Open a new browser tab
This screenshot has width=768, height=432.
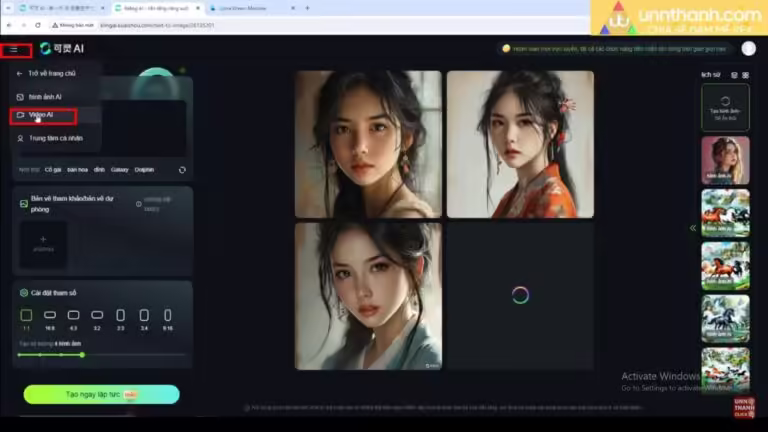point(308,8)
